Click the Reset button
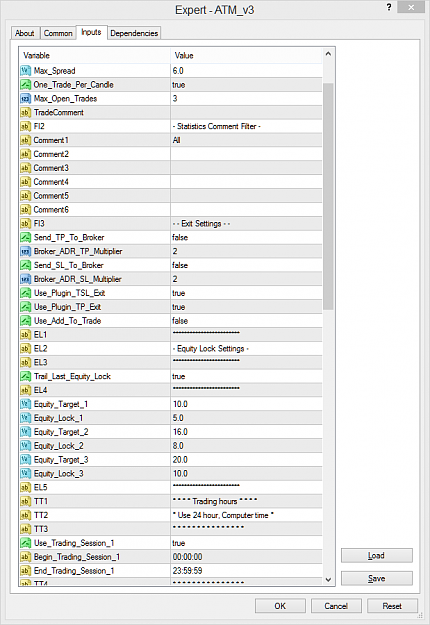 pos(392,606)
